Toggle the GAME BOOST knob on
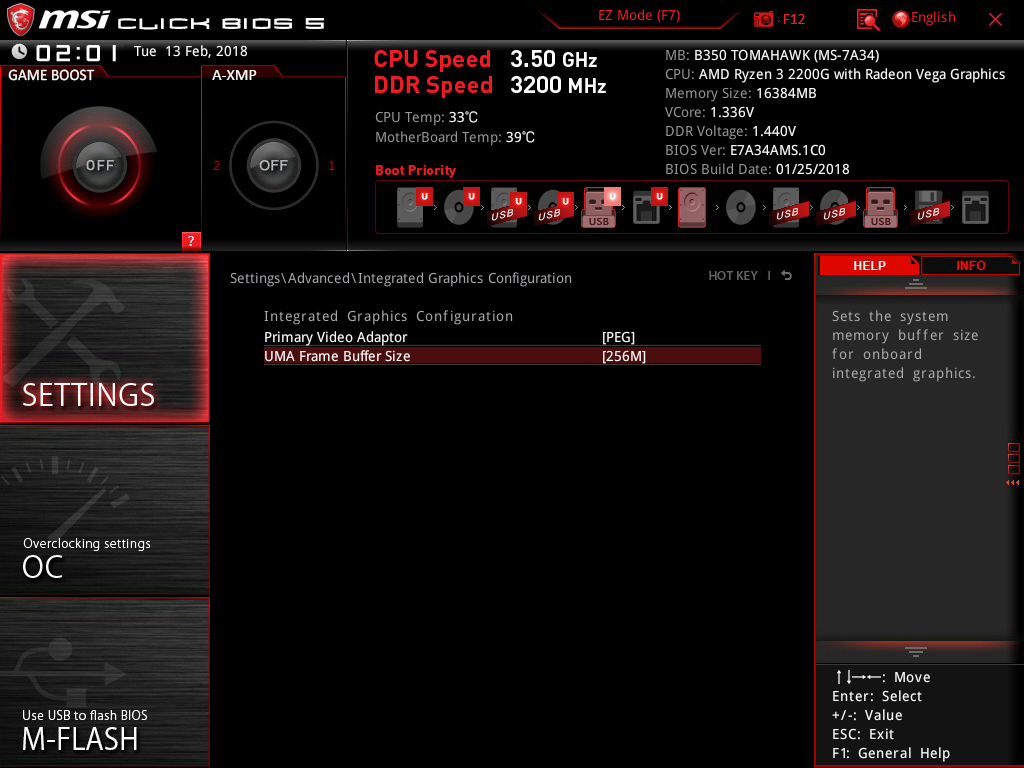The width and height of the screenshot is (1024, 768). 99,165
